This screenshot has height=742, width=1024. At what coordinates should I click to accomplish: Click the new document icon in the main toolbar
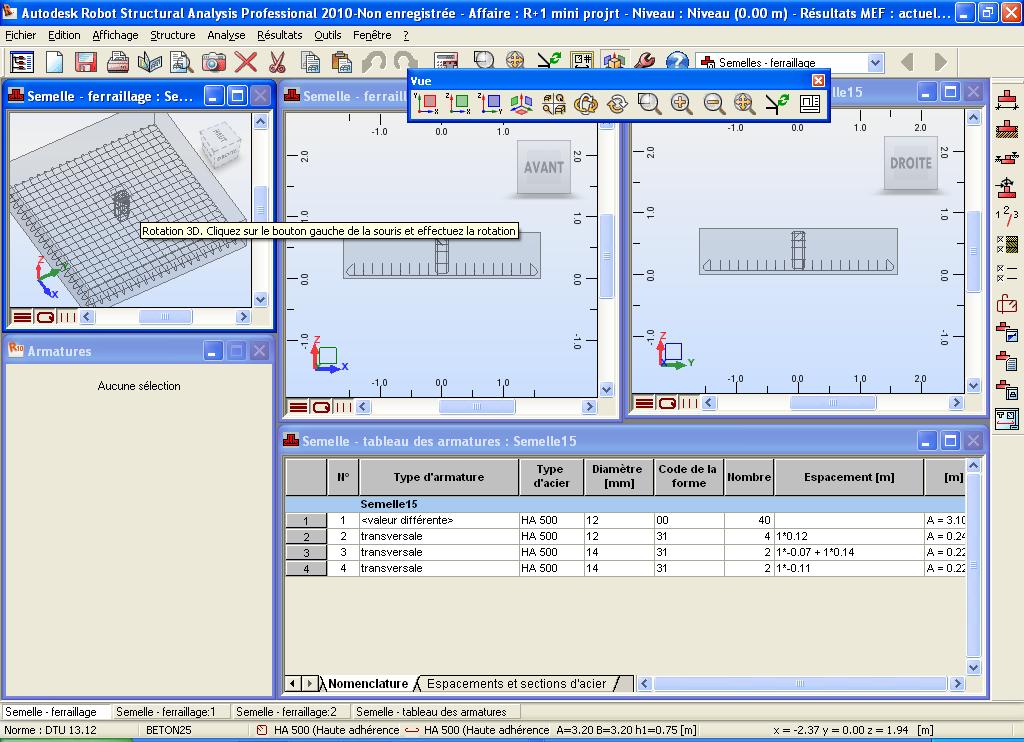(54, 62)
